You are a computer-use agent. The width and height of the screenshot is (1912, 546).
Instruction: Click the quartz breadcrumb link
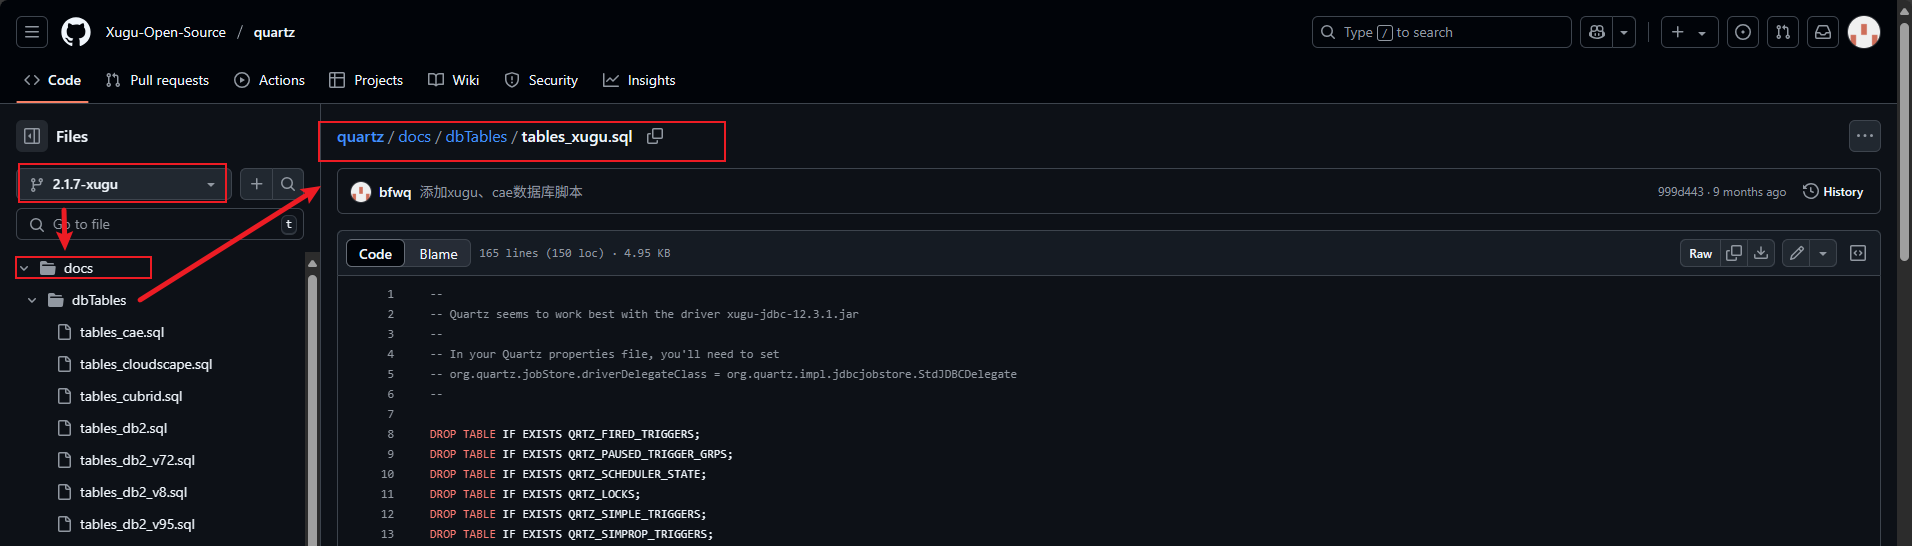tap(360, 136)
